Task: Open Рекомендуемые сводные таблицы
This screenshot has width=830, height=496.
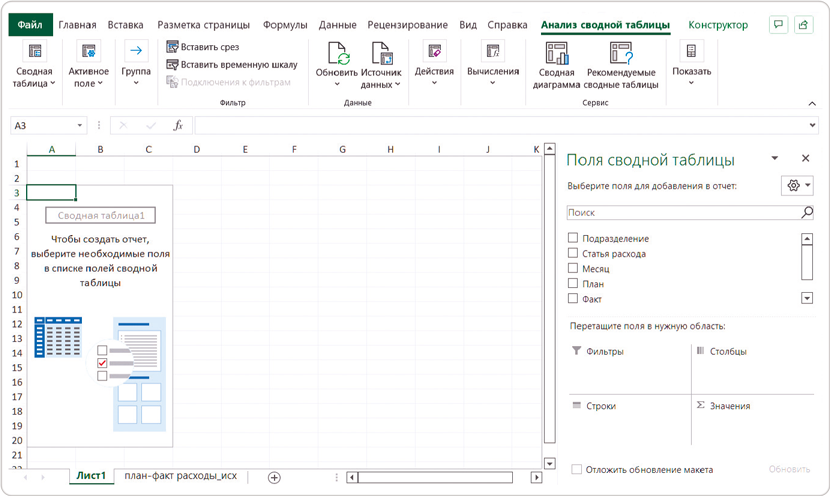Action: 621,54
